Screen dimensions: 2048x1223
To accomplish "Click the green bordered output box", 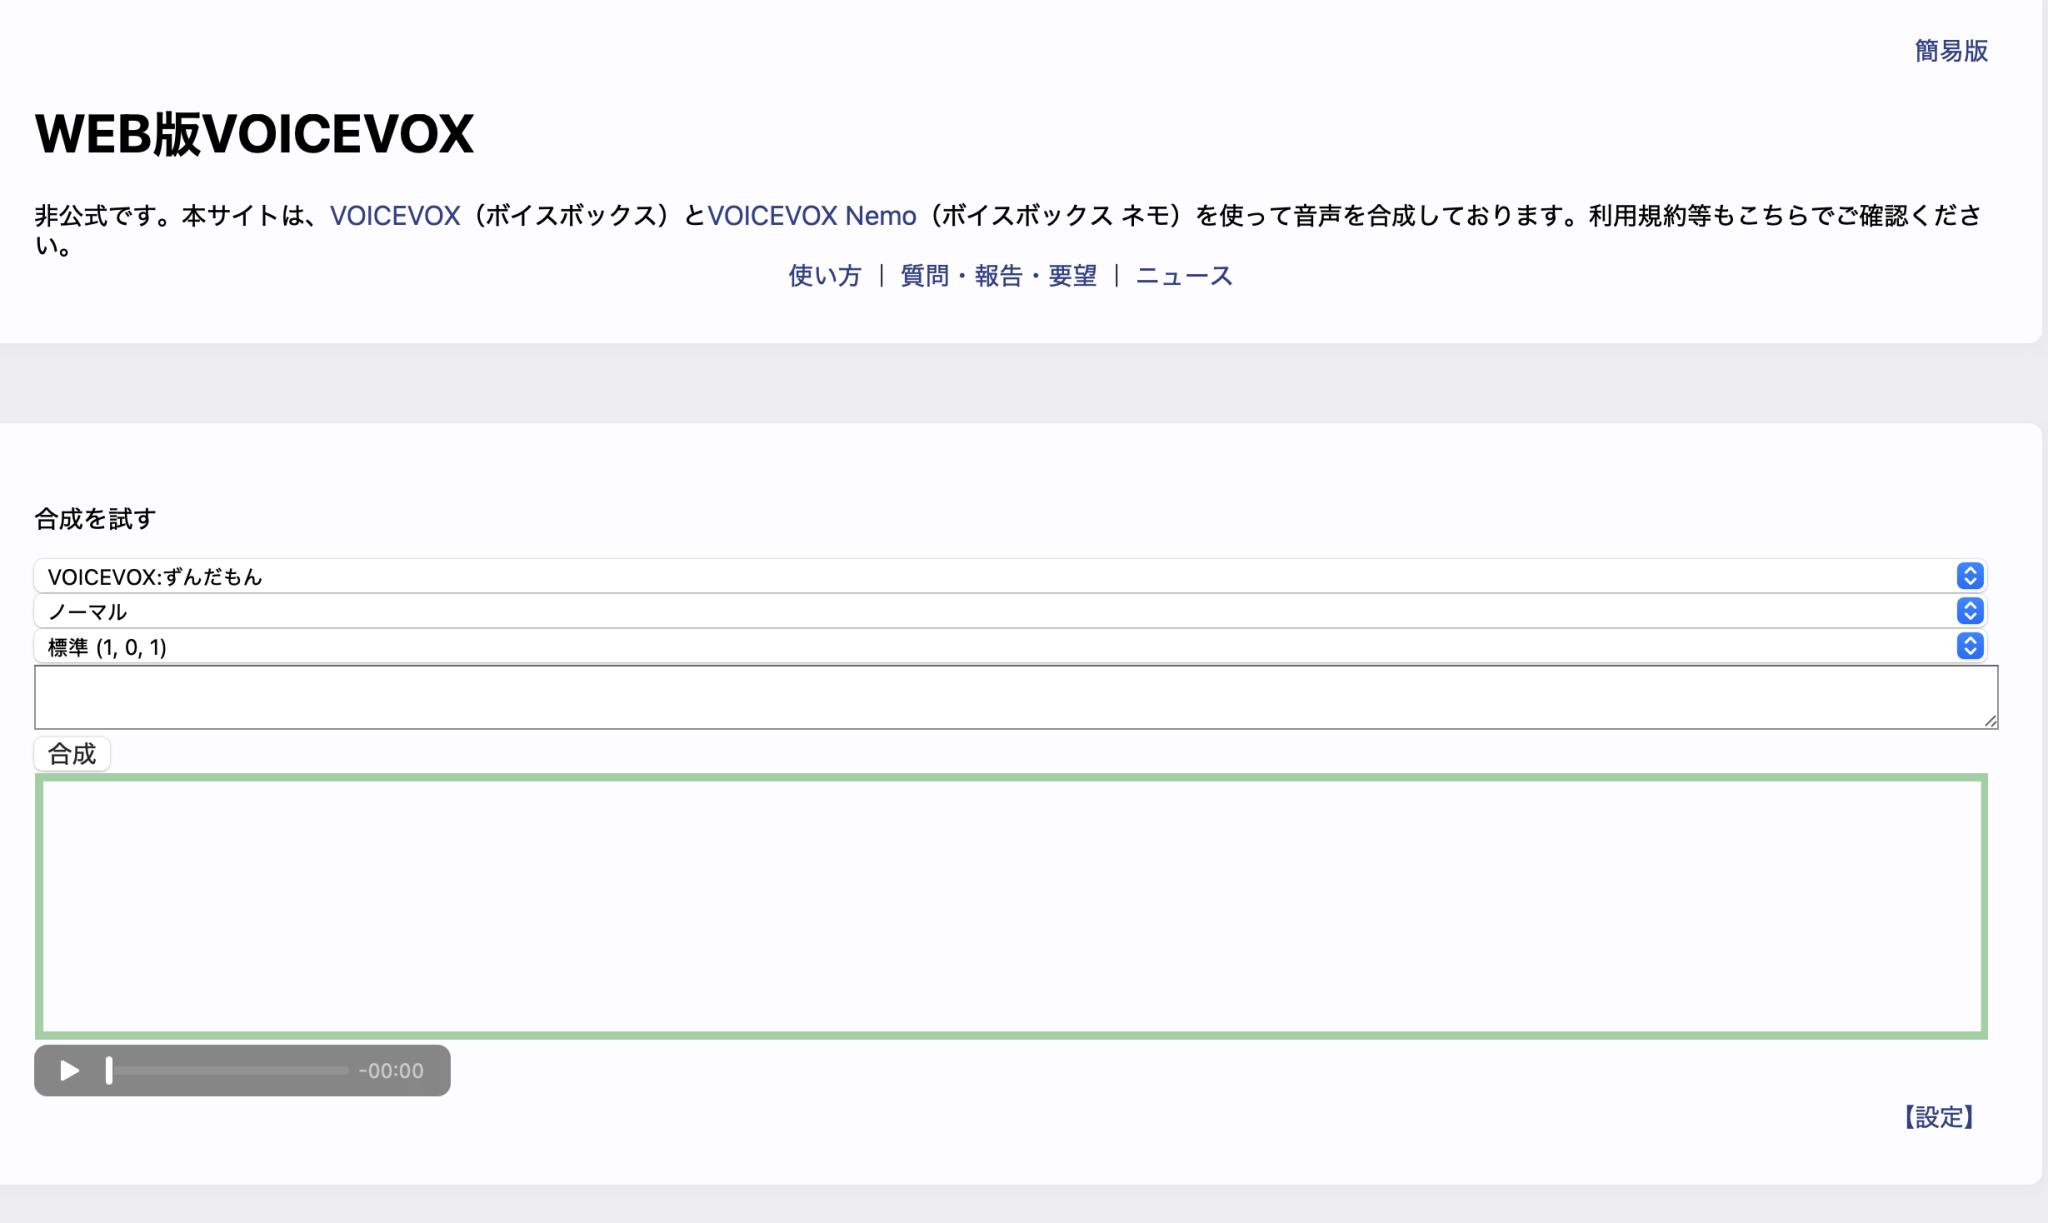I will pyautogui.click(x=1010, y=906).
